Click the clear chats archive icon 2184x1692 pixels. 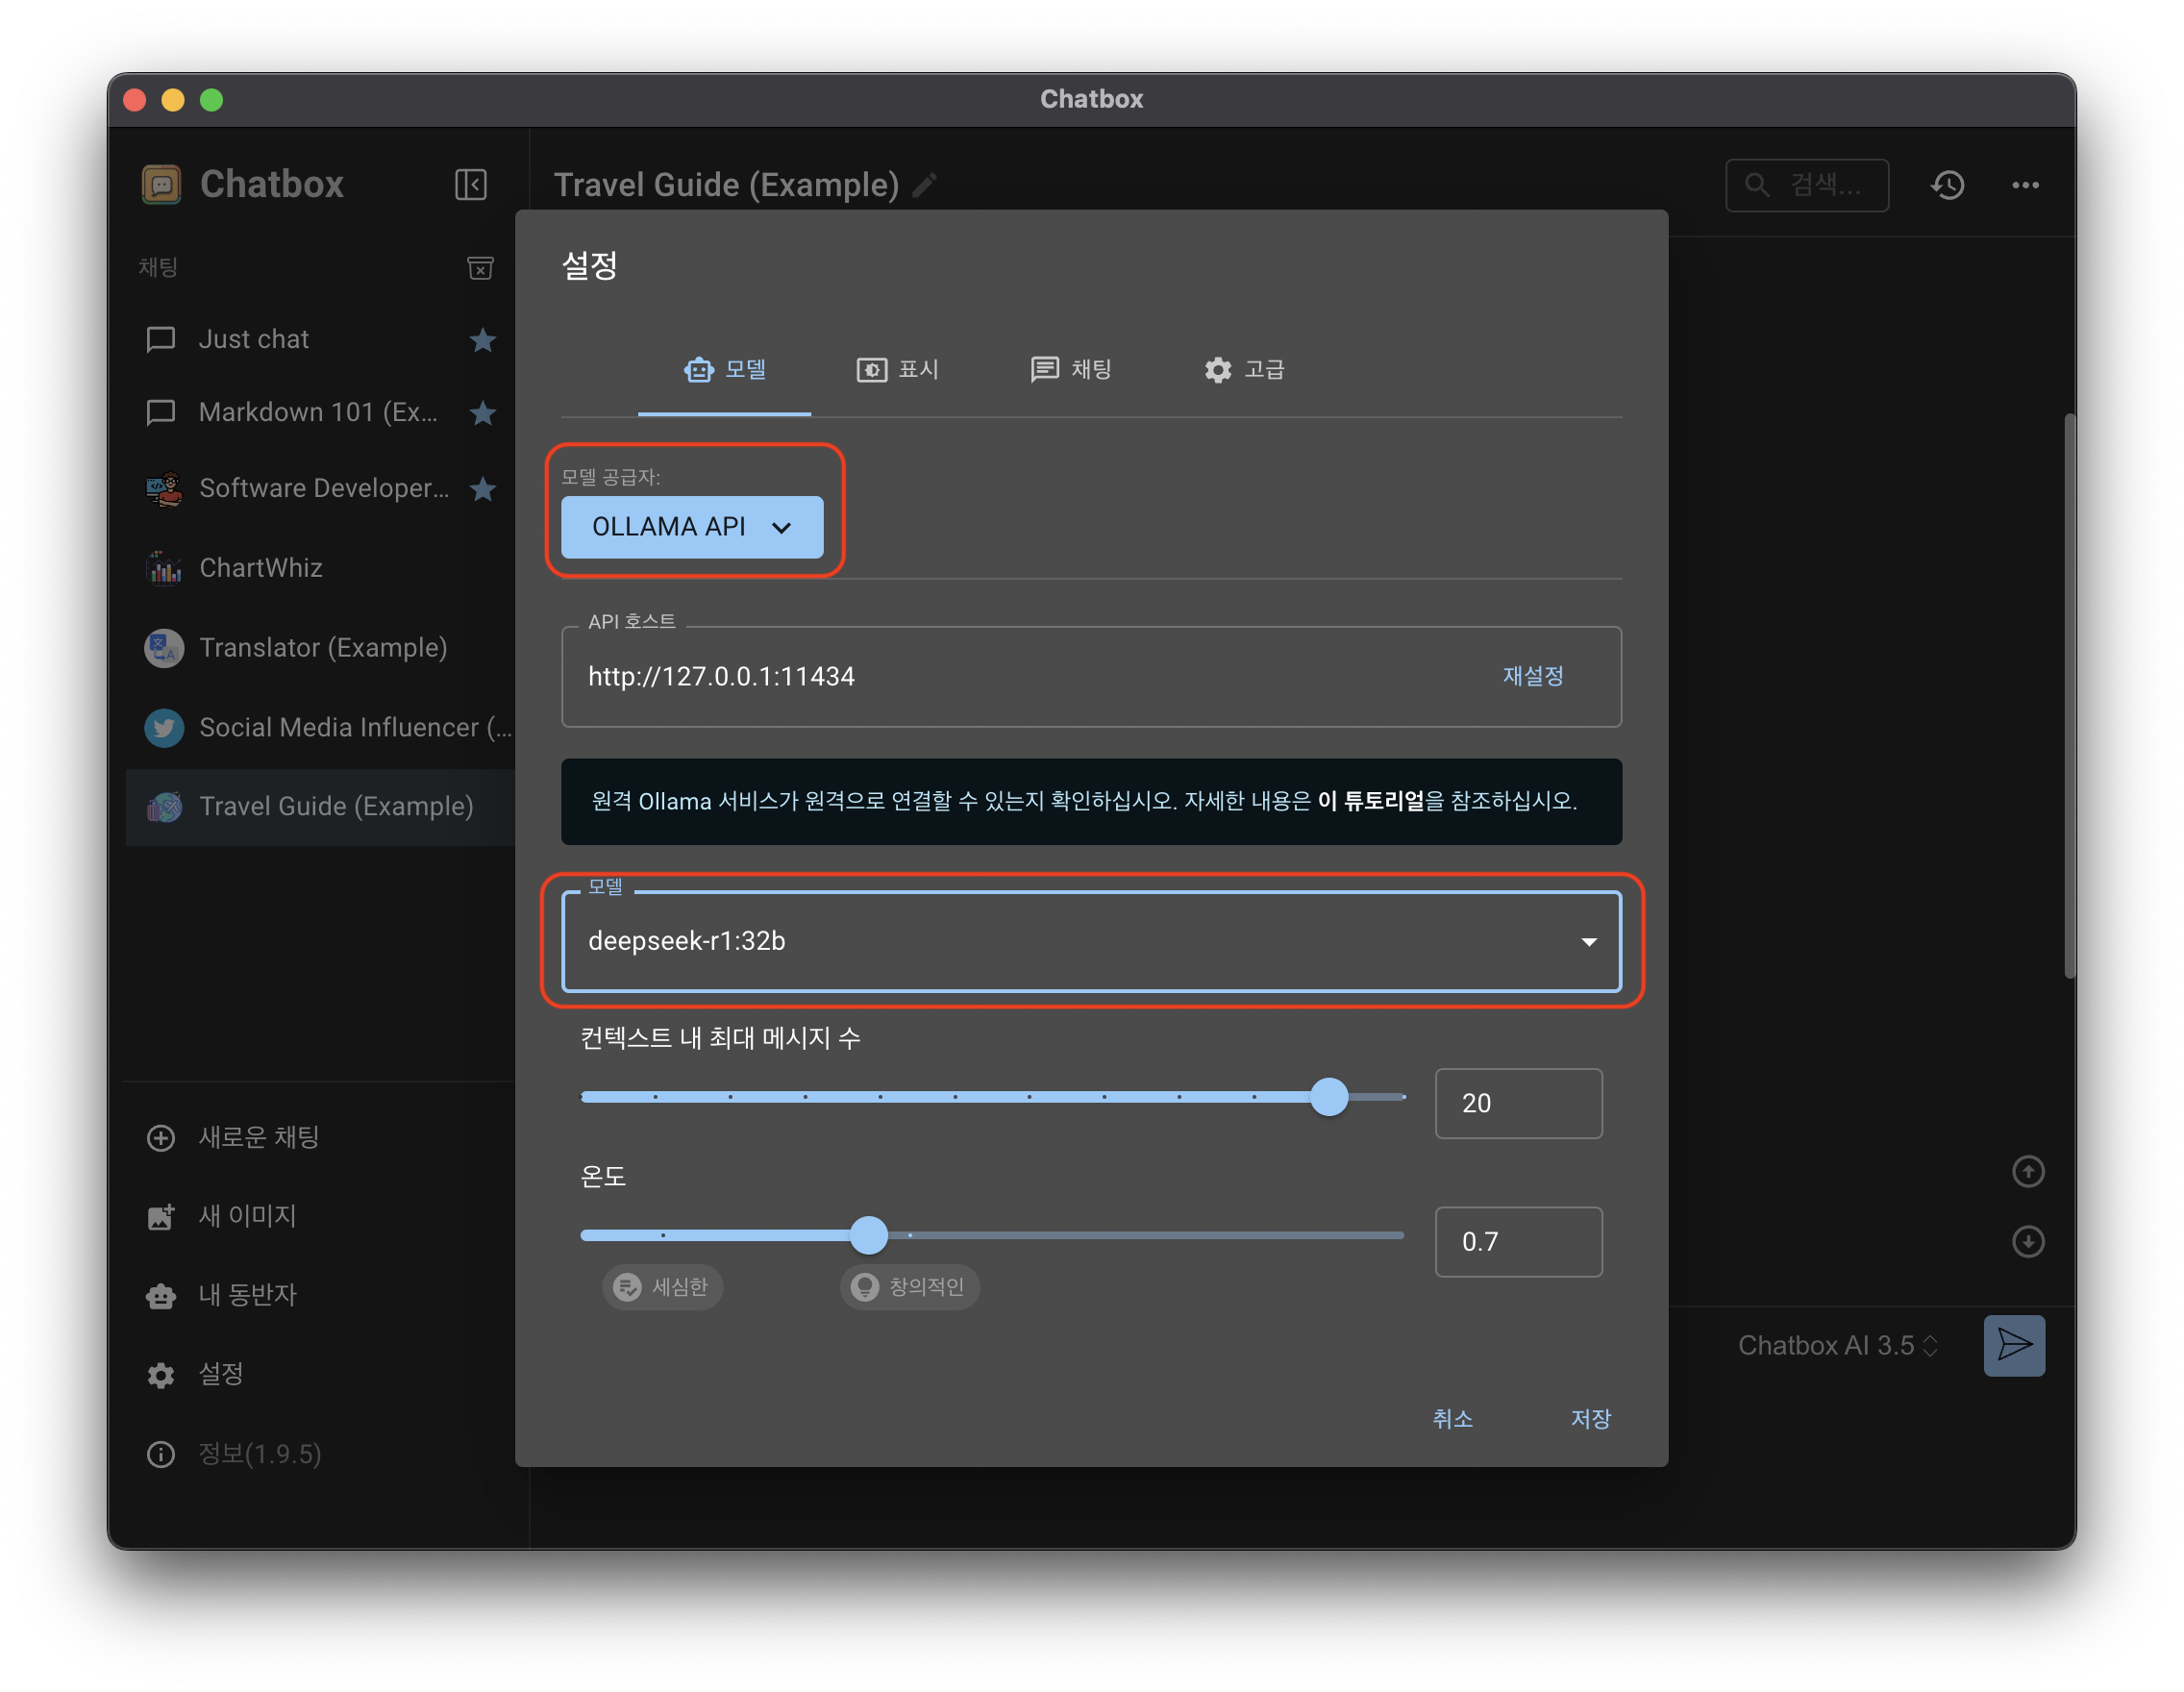pos(480,268)
